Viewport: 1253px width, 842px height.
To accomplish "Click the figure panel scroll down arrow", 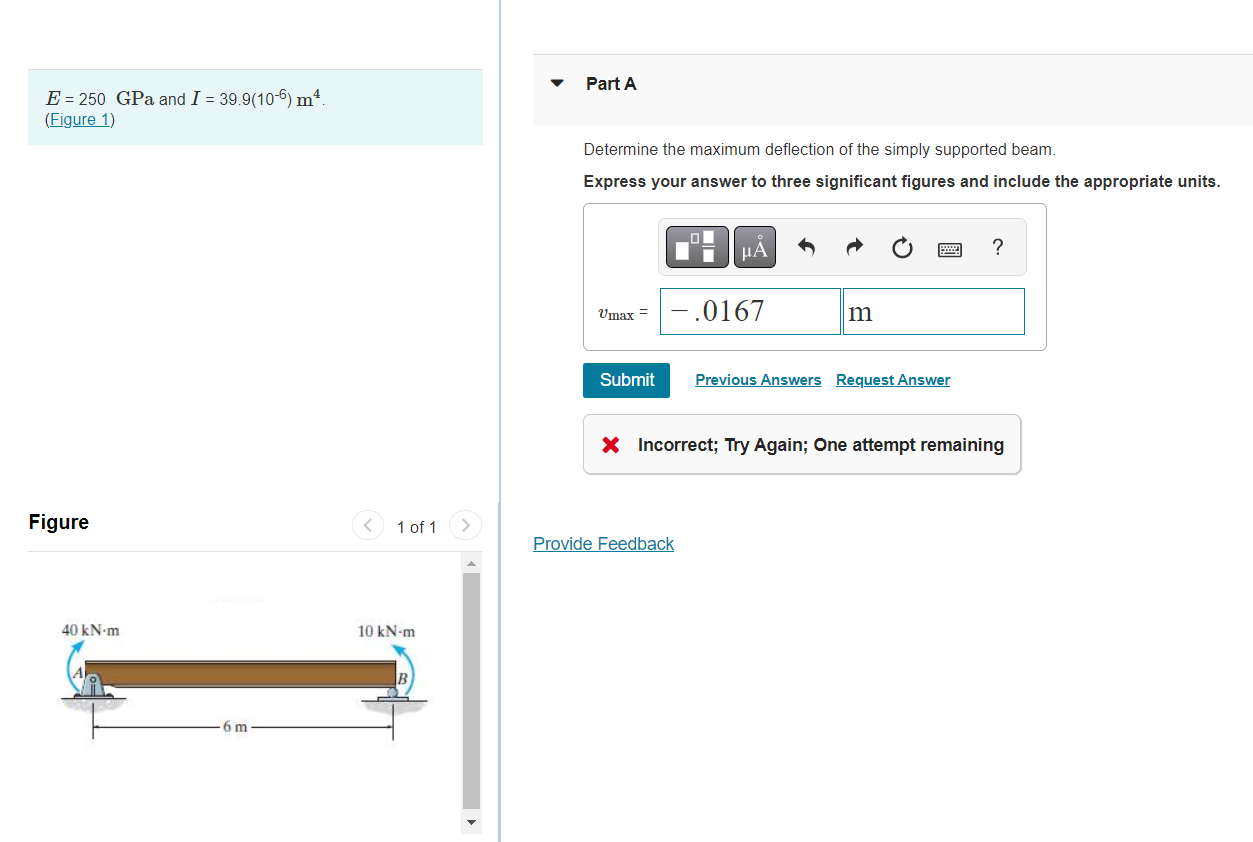I will click(471, 823).
